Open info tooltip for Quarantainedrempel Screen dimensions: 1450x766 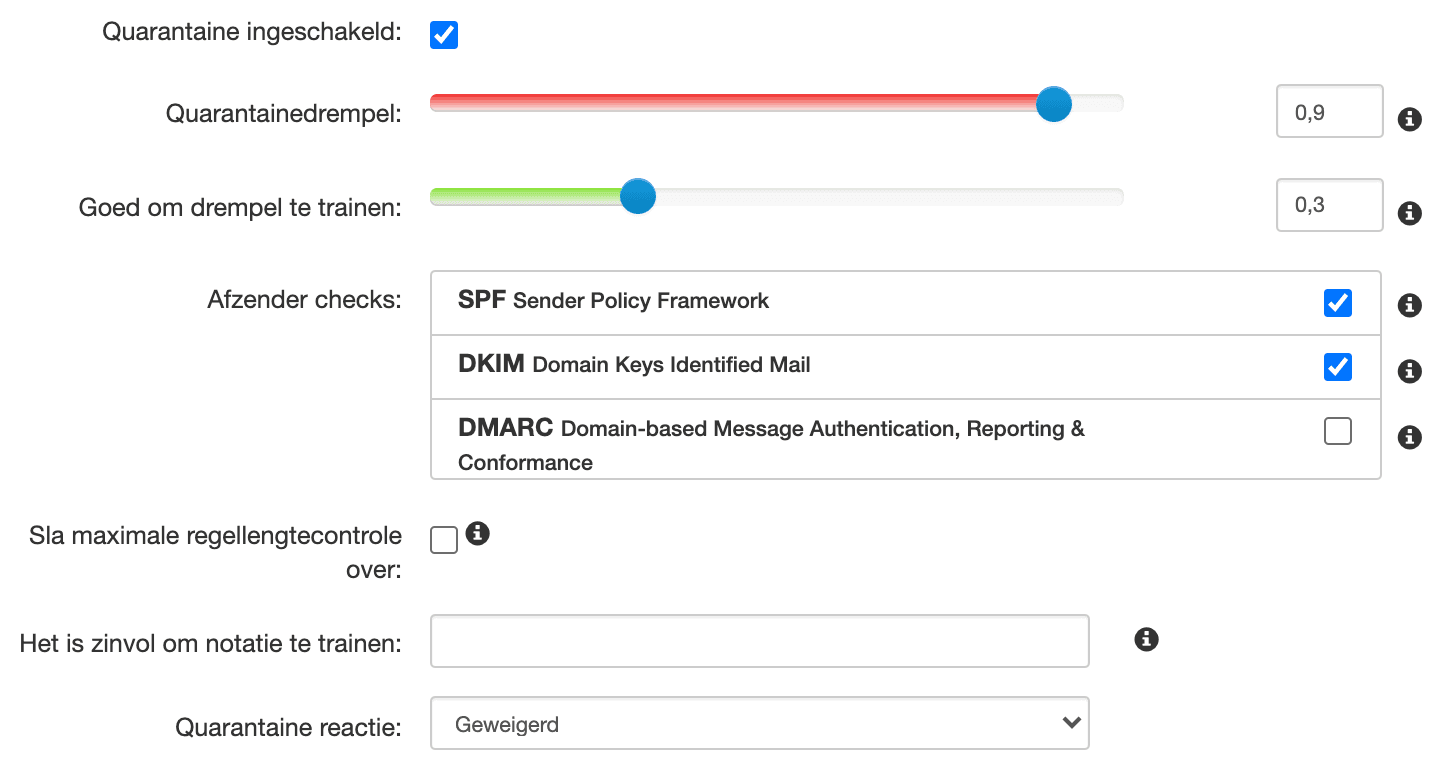(x=1409, y=120)
